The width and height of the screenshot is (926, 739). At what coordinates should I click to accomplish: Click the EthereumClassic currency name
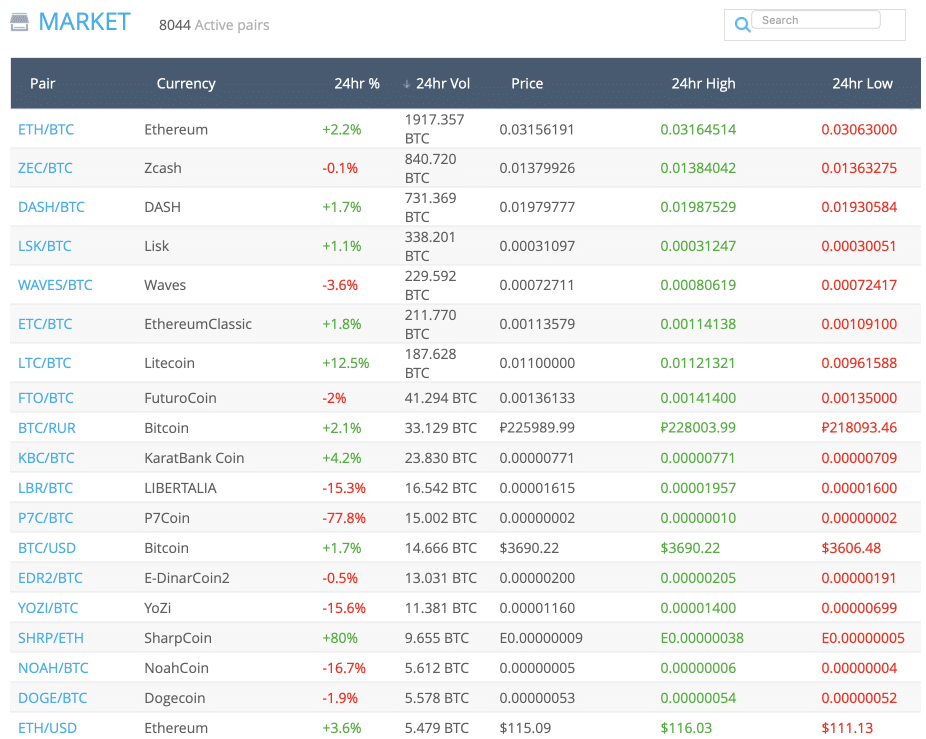(x=198, y=324)
